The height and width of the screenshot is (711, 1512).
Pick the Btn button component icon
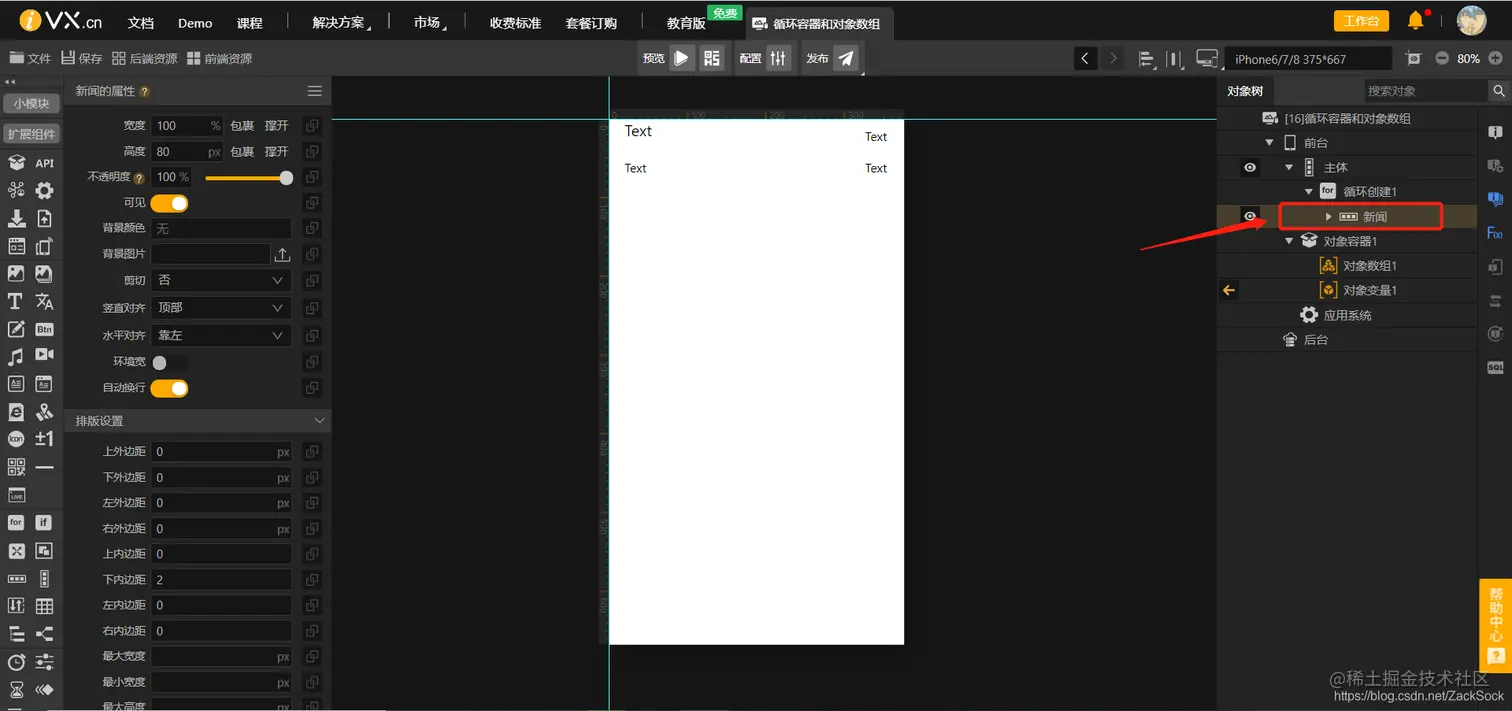(x=44, y=329)
